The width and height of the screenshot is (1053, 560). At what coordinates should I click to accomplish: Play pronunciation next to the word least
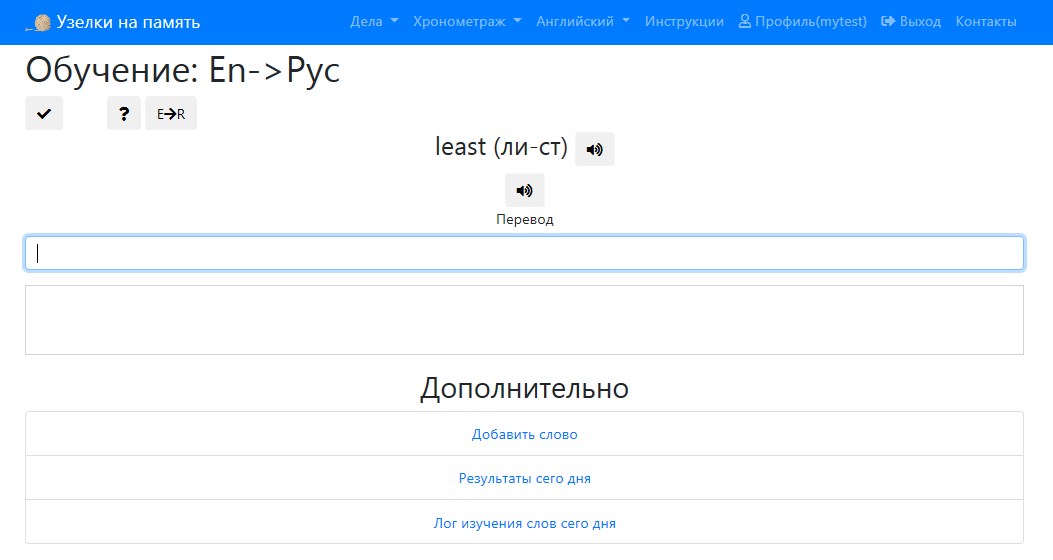[595, 149]
